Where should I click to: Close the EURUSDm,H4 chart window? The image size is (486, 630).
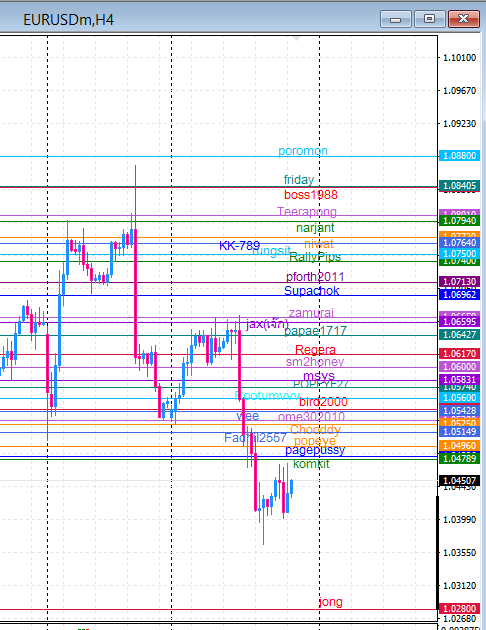click(x=464, y=19)
